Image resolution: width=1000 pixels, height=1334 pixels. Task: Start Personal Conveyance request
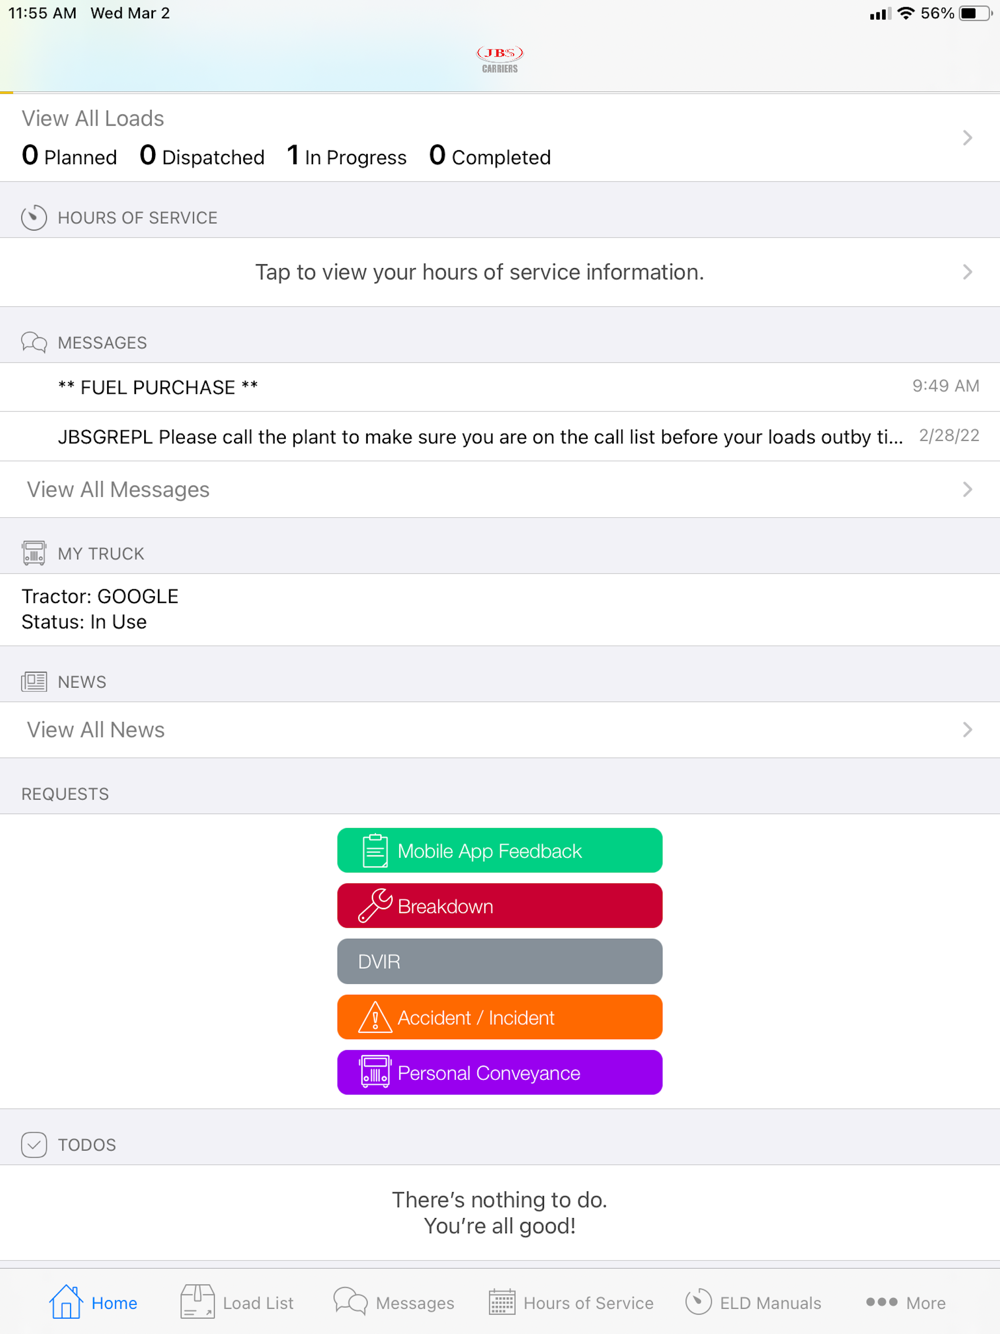(x=500, y=1072)
